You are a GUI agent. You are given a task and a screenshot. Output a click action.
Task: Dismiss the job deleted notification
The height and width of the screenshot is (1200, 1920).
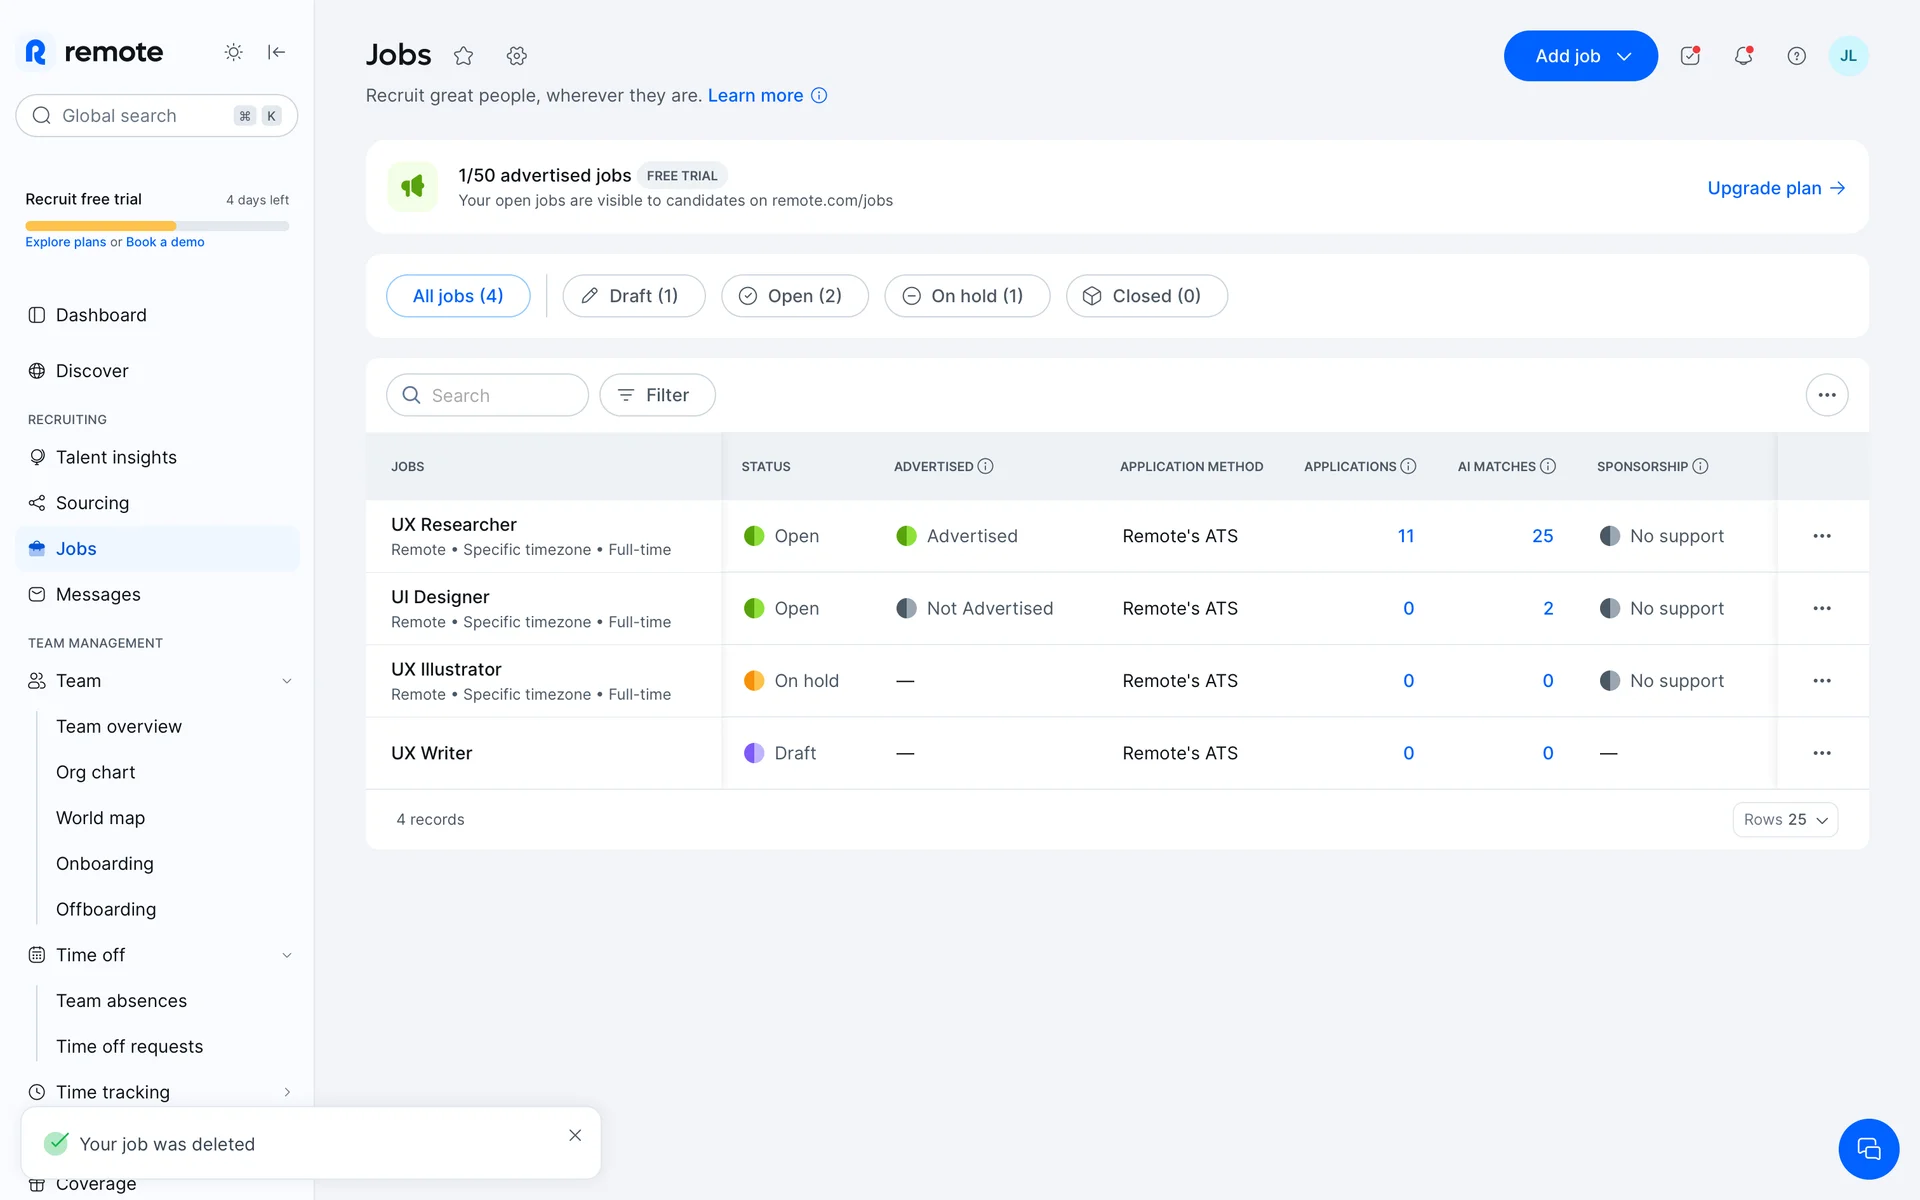[x=575, y=1135]
